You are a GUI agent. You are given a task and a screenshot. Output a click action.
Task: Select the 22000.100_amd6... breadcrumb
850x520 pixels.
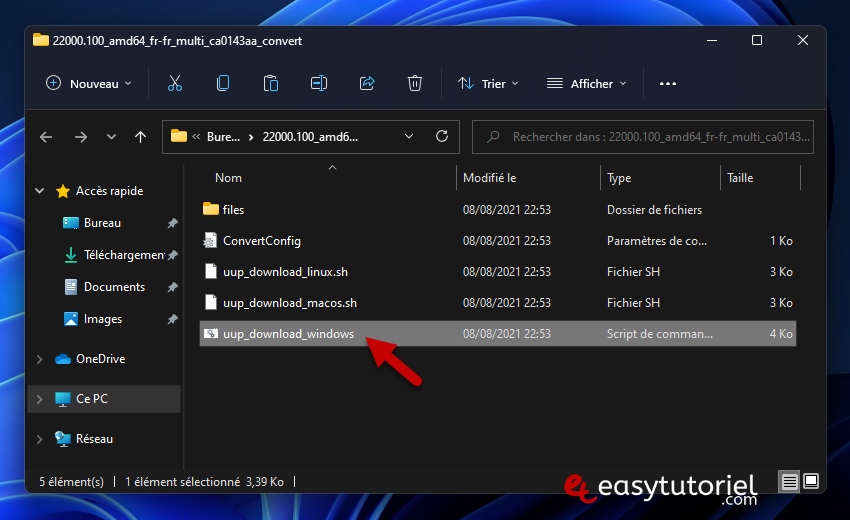(x=310, y=137)
